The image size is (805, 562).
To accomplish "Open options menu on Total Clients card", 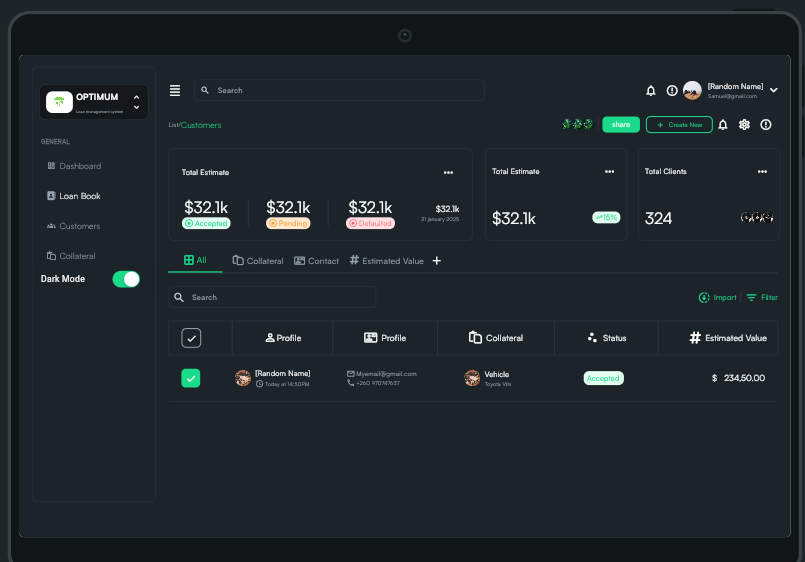I will [762, 171].
